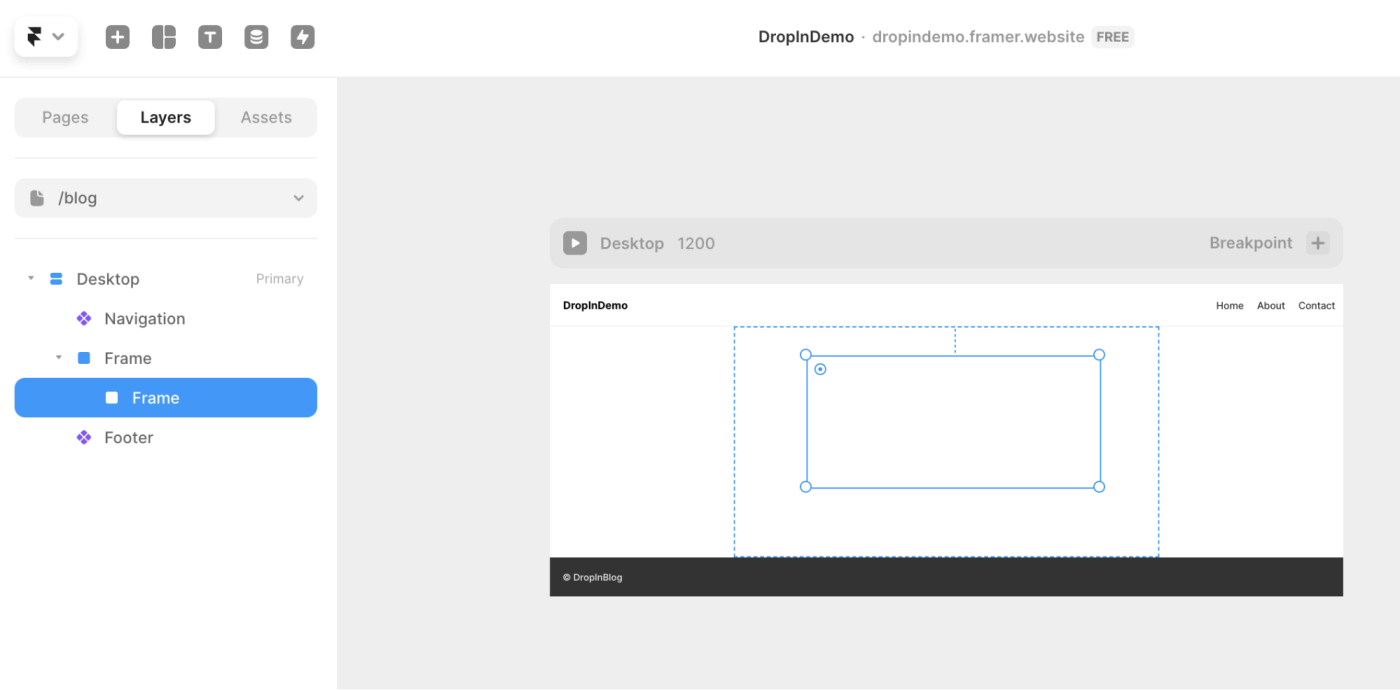Click the top-right resize handle of frame
Viewport: 1400px width, 690px height.
point(1099,355)
